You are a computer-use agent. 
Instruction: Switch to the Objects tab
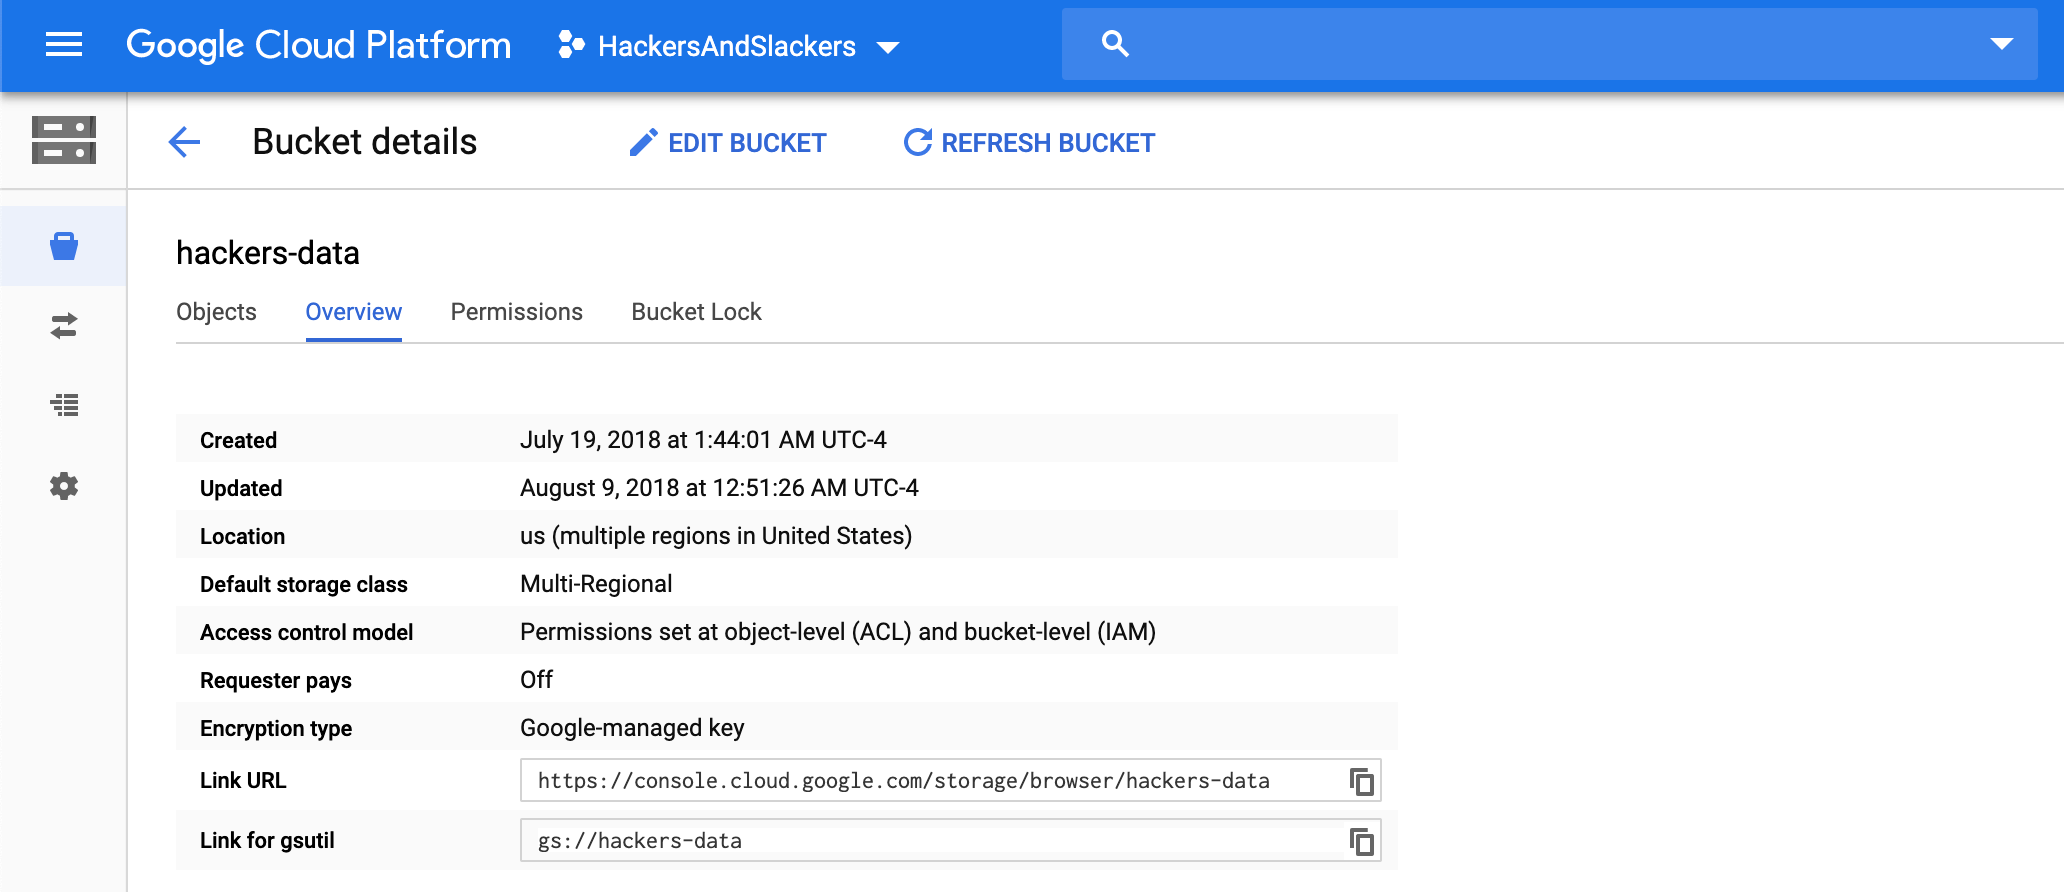(x=216, y=312)
